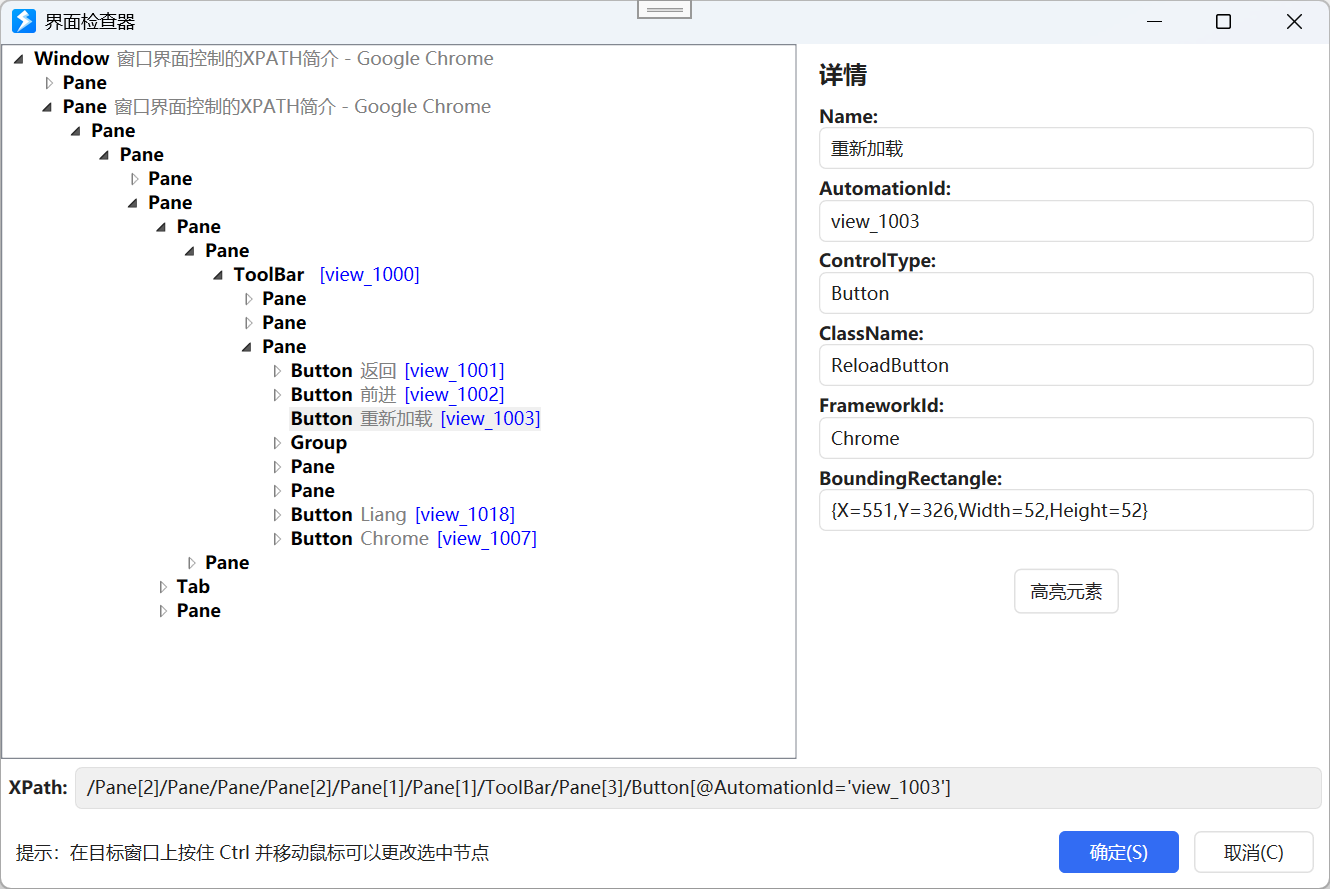Click the BoundingRectangle value field
The width and height of the screenshot is (1330, 889).
(x=1066, y=510)
